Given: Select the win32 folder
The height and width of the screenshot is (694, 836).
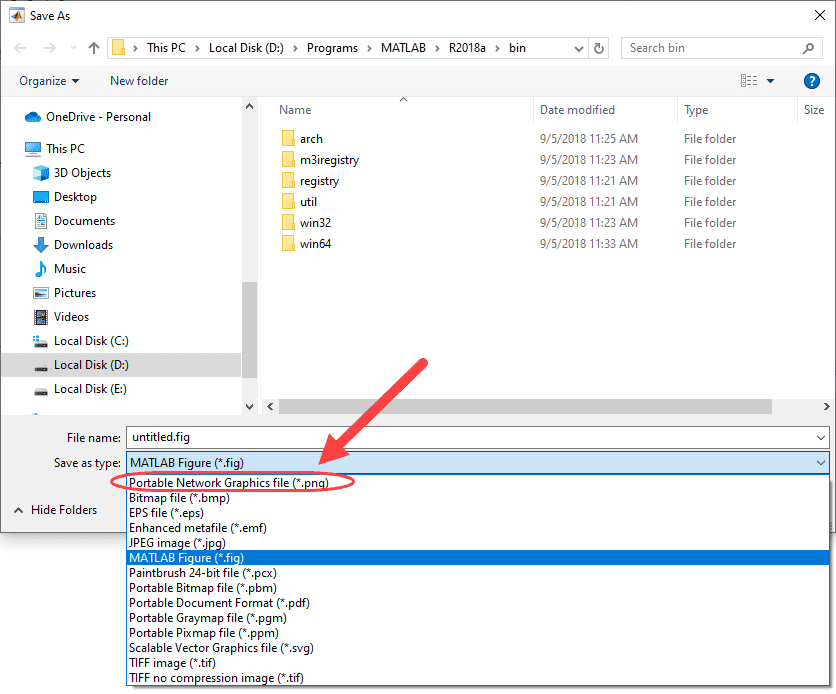Looking at the screenshot, I should (307, 223).
